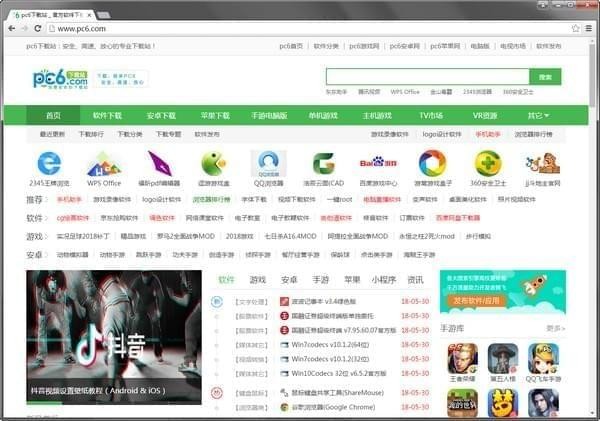Open the Chrome menu hamburger icon
Viewport: 600px width, 421px height.
click(589, 28)
